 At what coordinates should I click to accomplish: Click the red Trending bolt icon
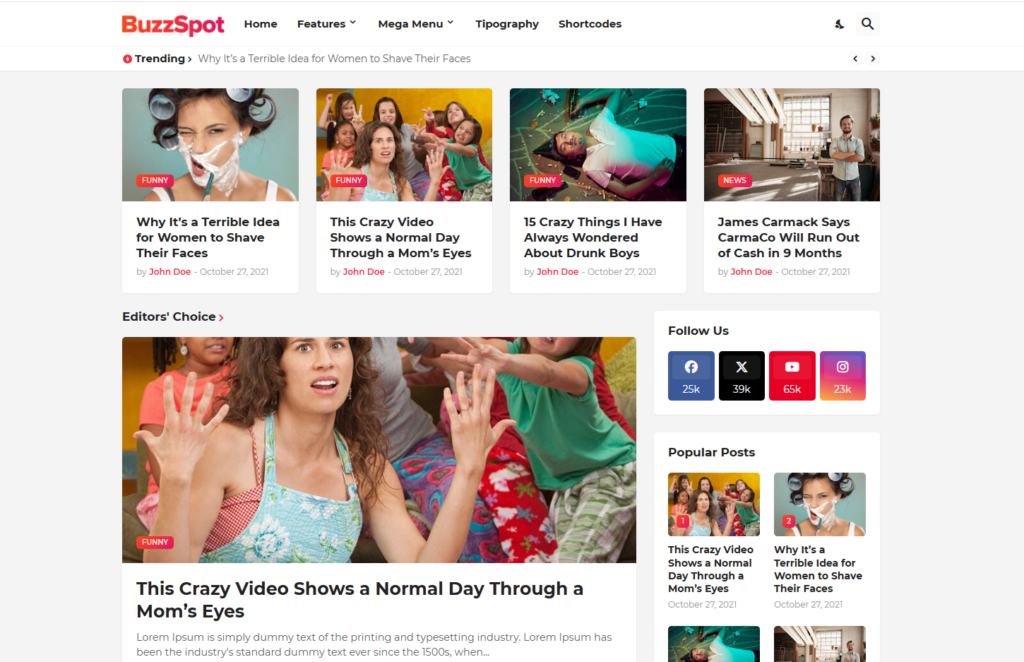(128, 59)
